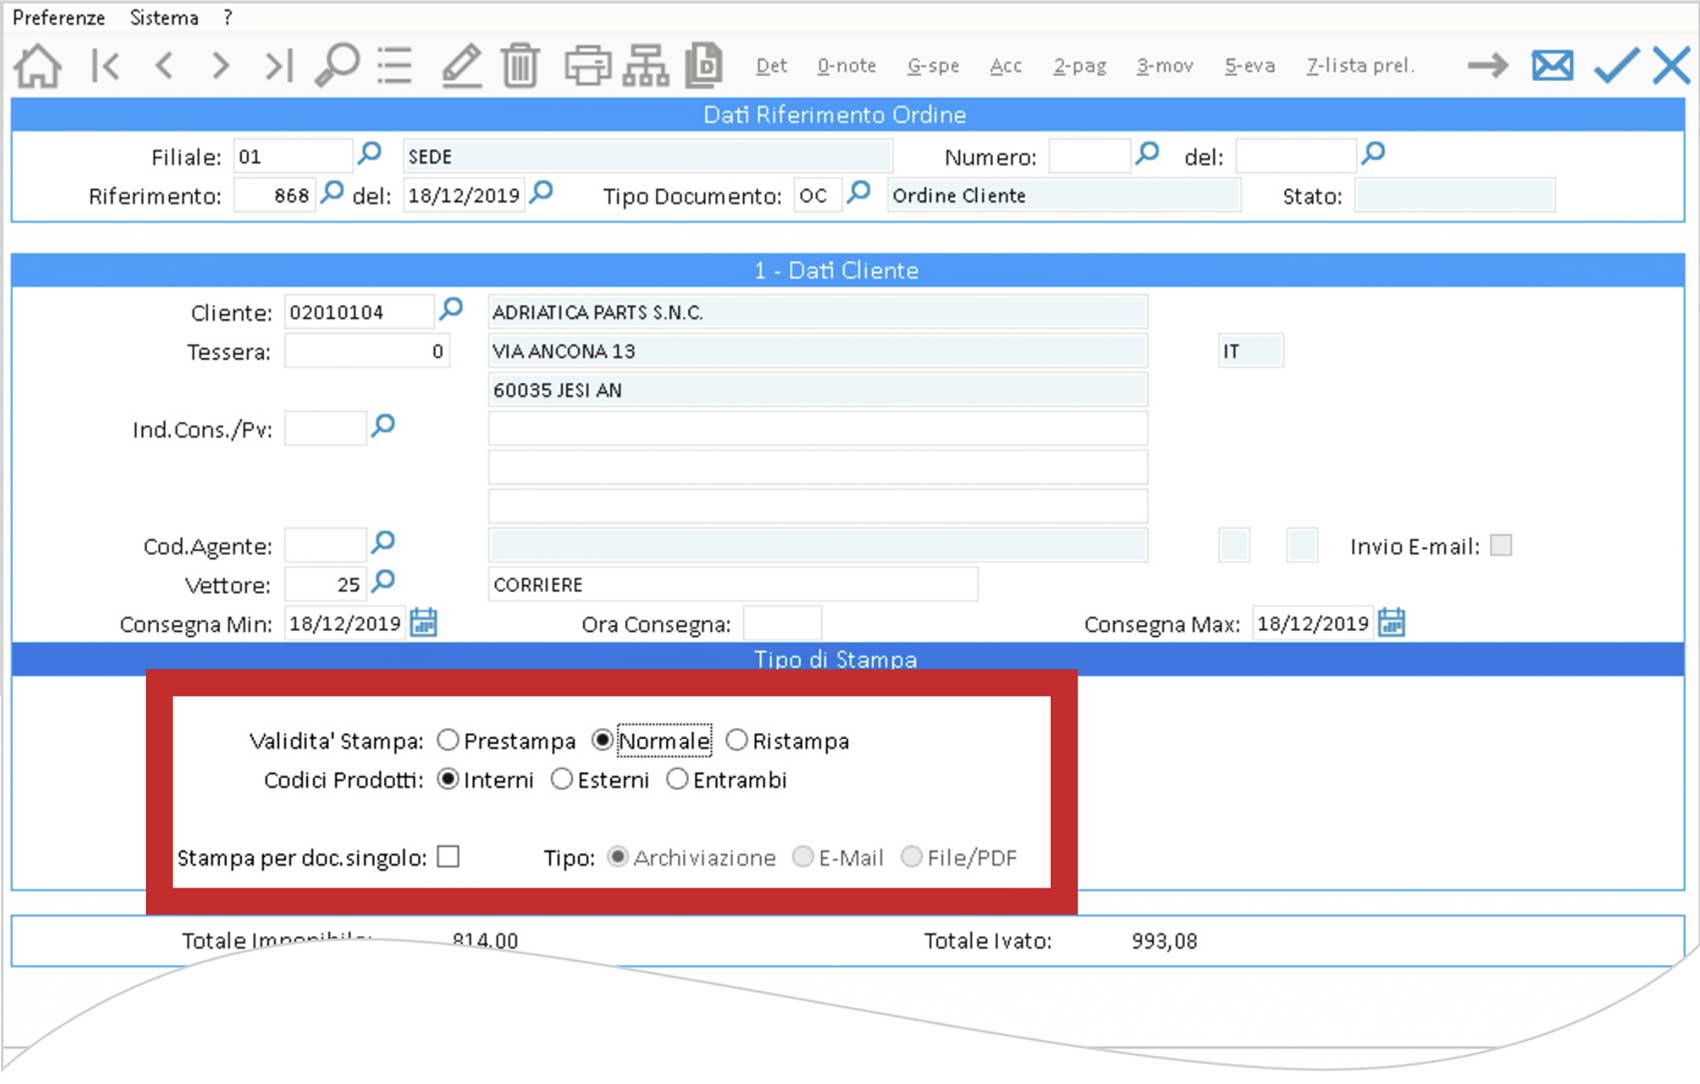Open the Sistema menu
This screenshot has width=1700, height=1084.
click(x=164, y=18)
